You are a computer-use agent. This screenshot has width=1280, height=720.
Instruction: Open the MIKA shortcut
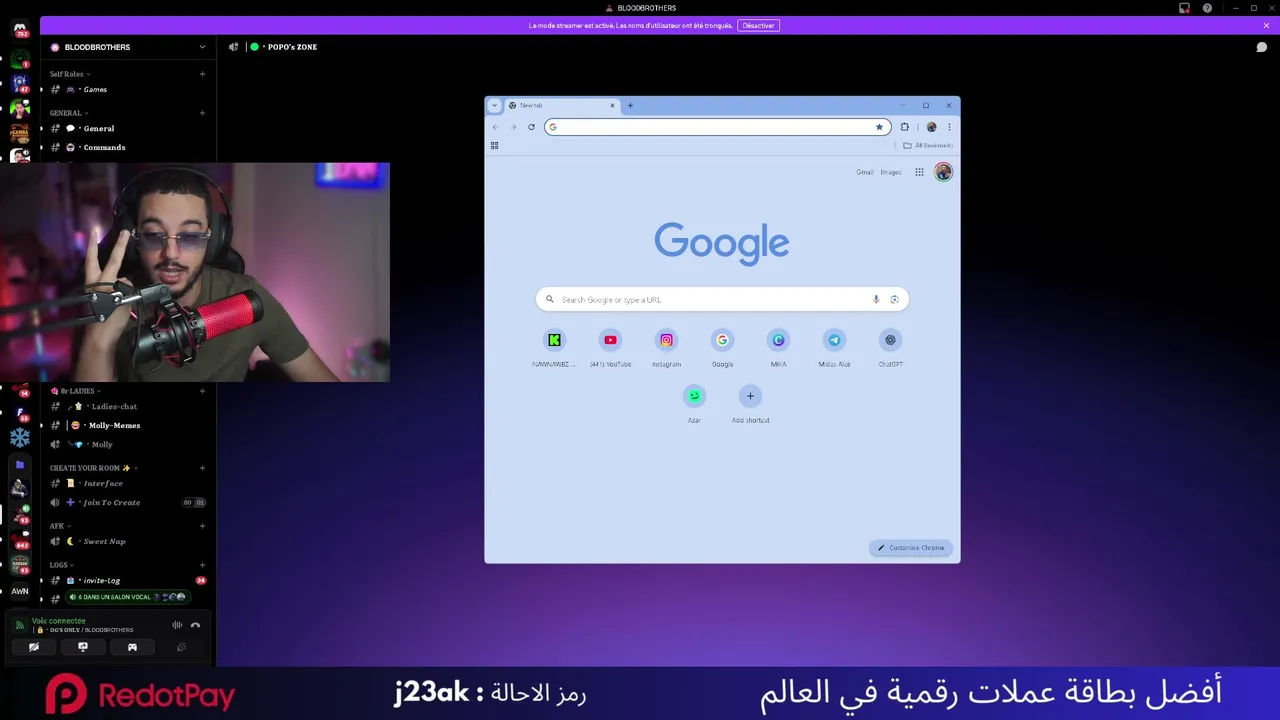click(778, 347)
